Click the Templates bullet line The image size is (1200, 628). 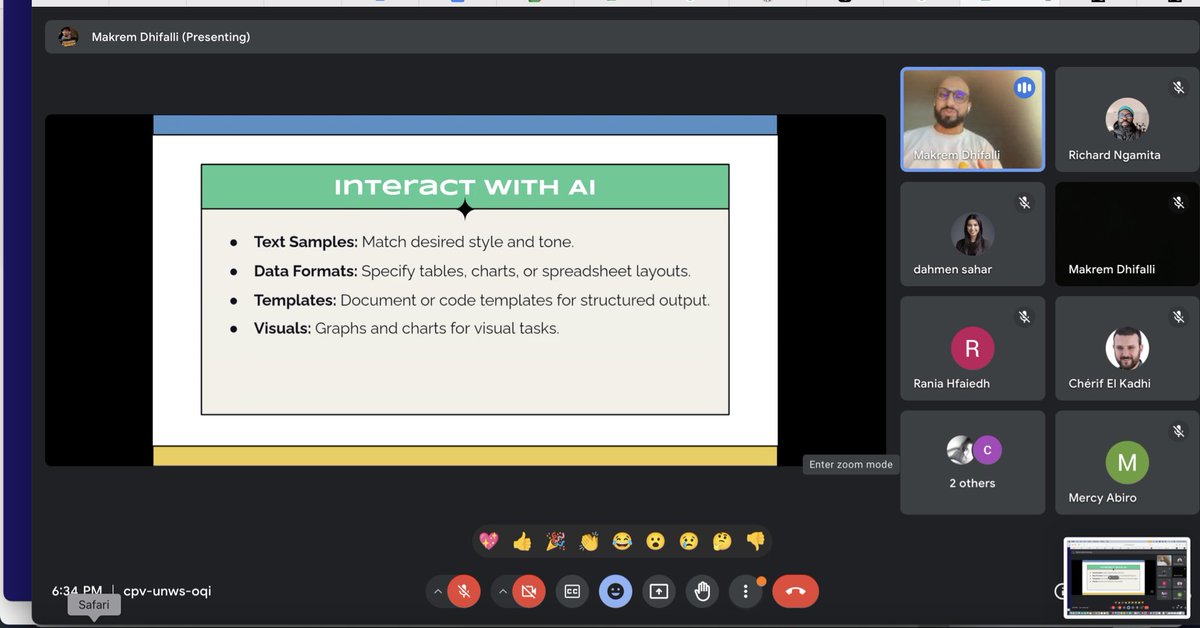pyautogui.click(x=482, y=300)
